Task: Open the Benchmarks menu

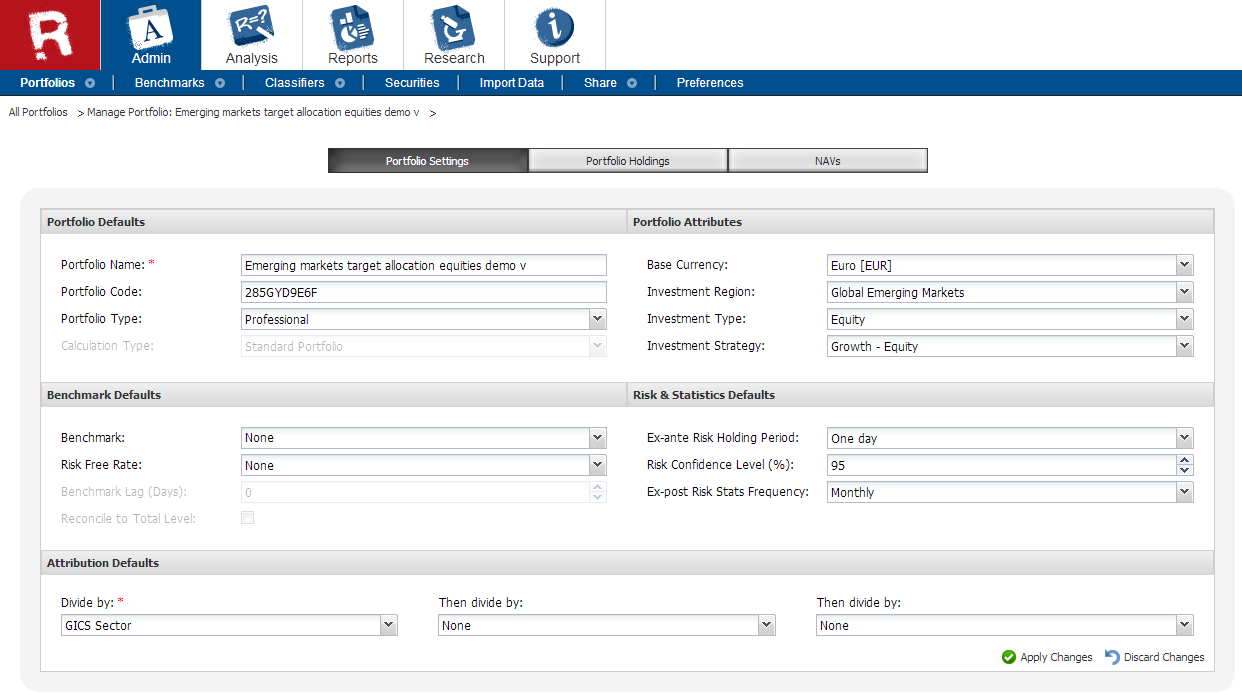Action: [x=170, y=83]
